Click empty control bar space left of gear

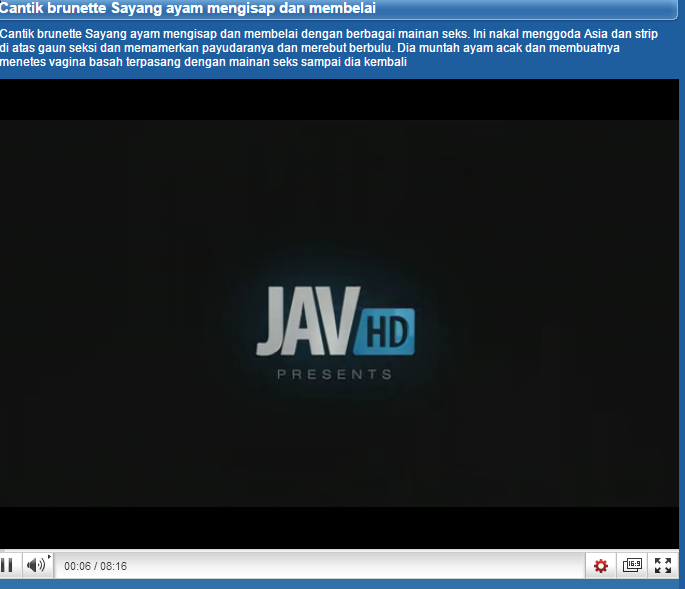pos(350,567)
